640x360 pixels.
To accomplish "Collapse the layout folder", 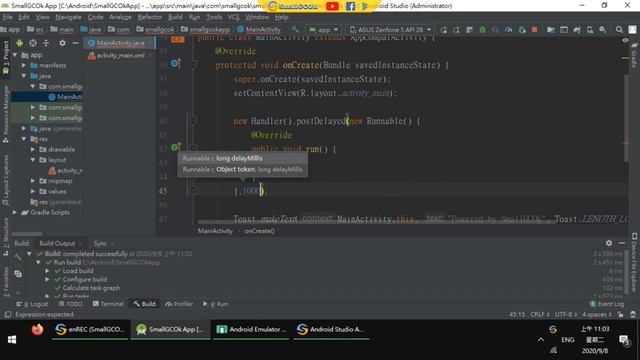I will pos(33,160).
